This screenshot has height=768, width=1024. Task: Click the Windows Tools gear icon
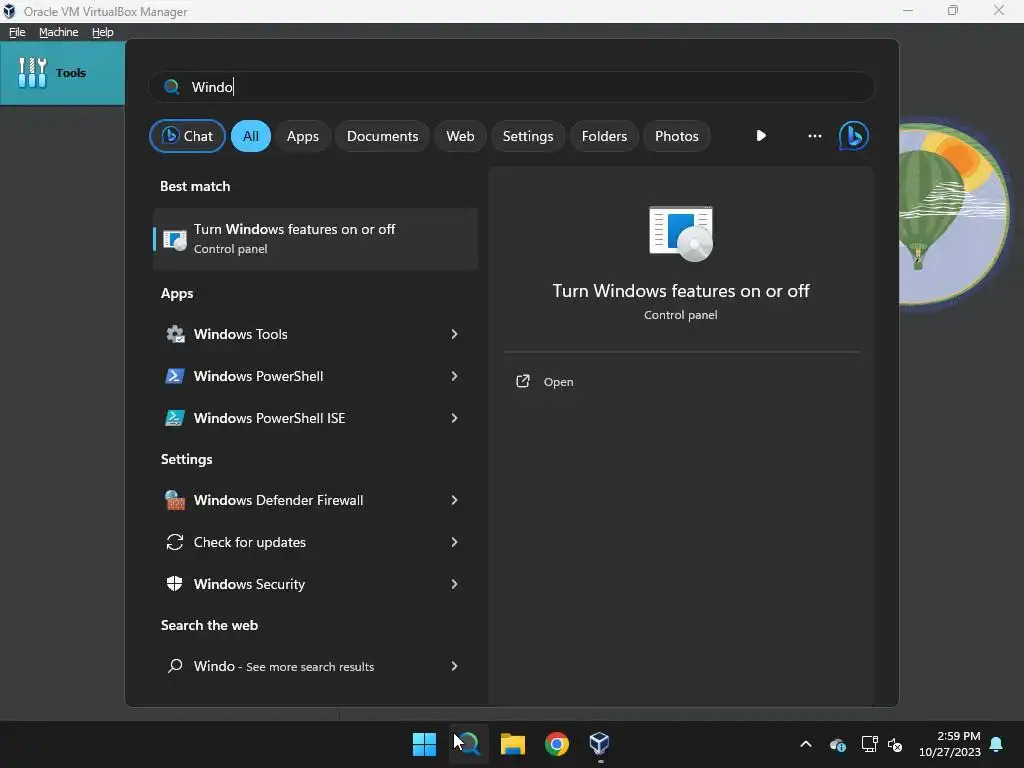[174, 334]
